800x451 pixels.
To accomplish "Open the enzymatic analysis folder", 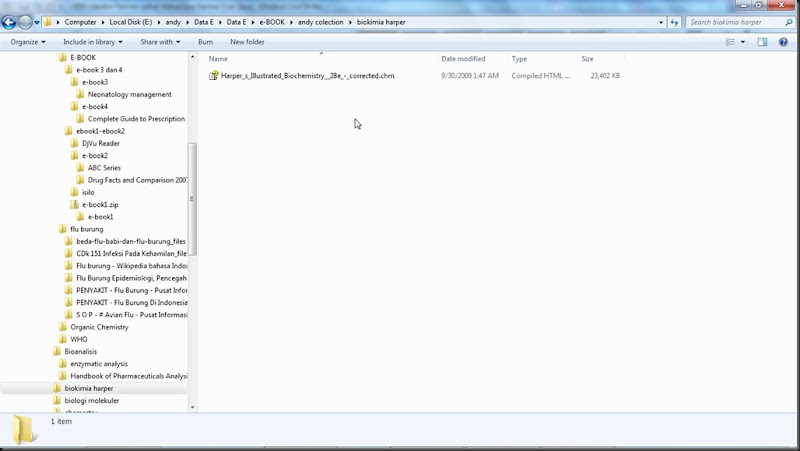I will [99, 364].
